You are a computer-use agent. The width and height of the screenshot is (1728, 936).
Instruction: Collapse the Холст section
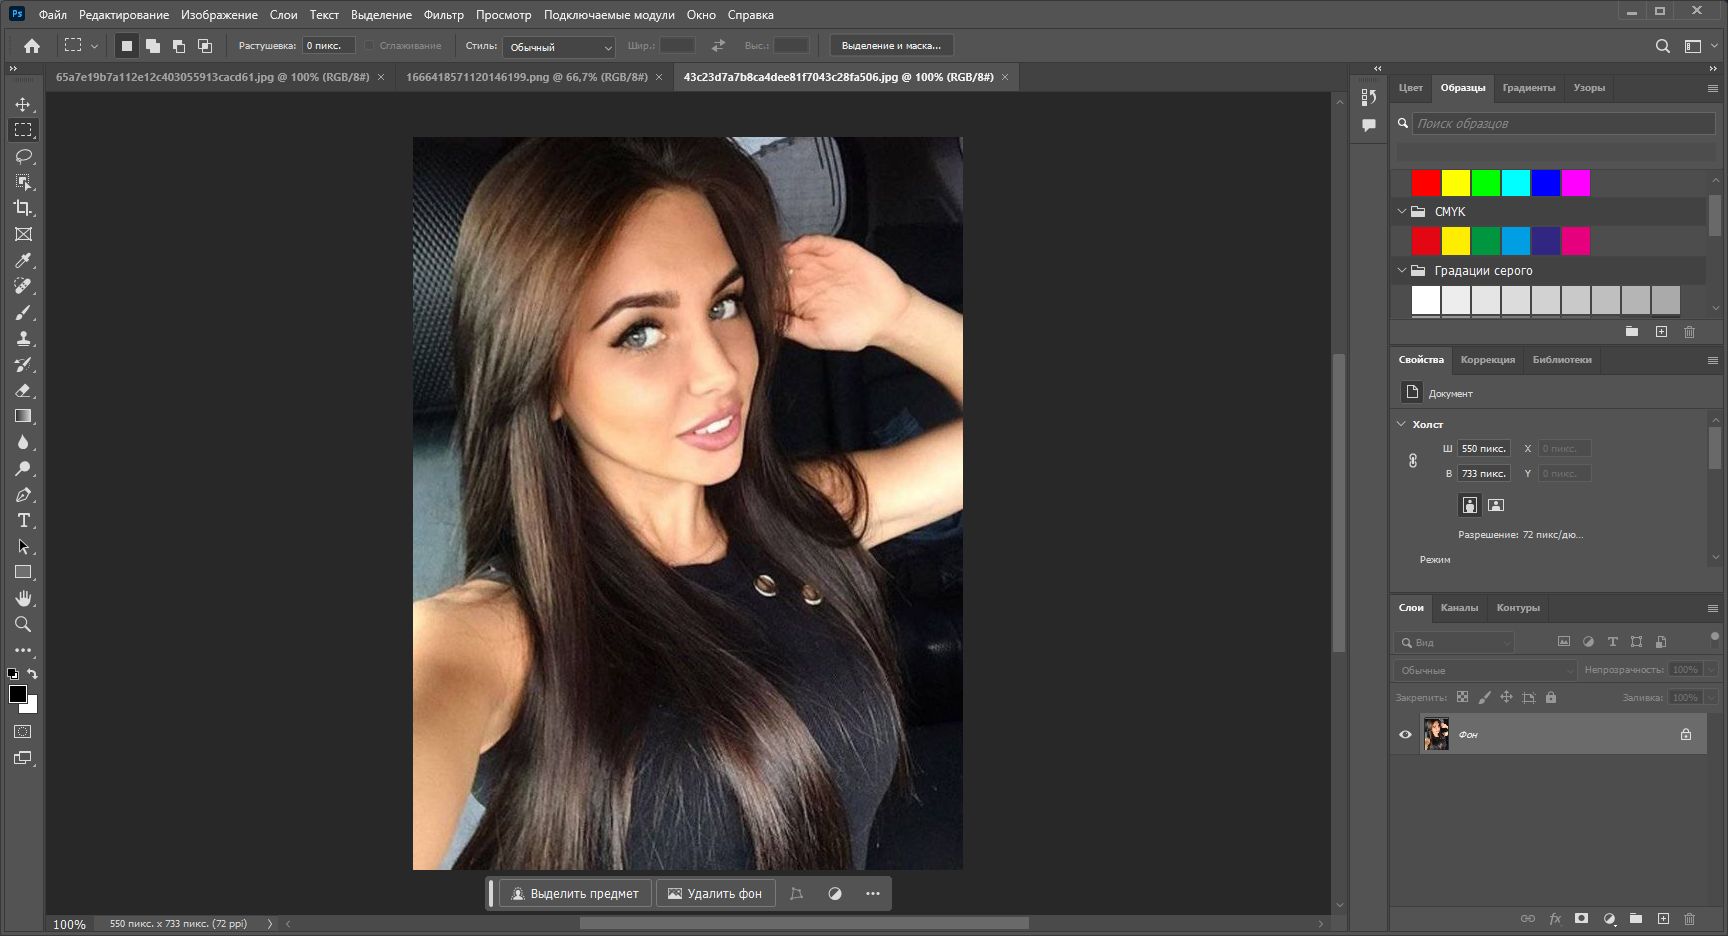tap(1401, 424)
